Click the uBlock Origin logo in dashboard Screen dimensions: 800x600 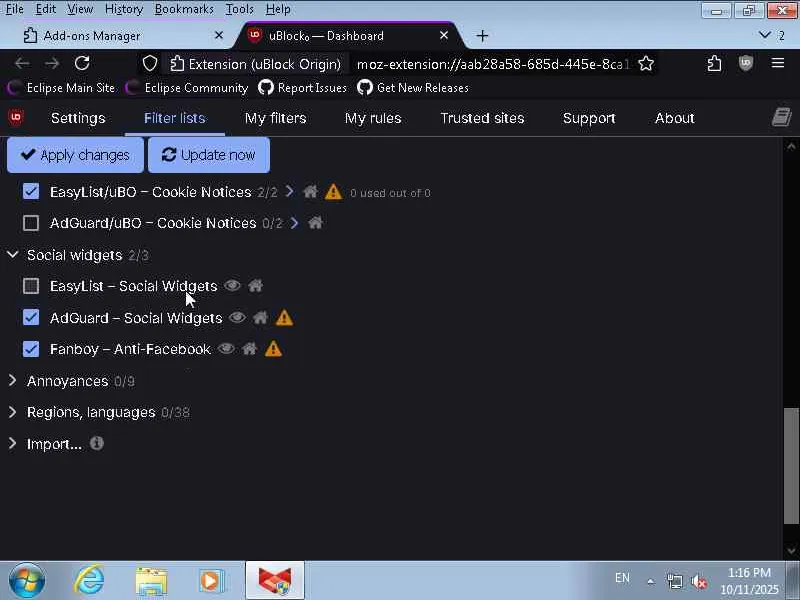pyautogui.click(x=16, y=118)
